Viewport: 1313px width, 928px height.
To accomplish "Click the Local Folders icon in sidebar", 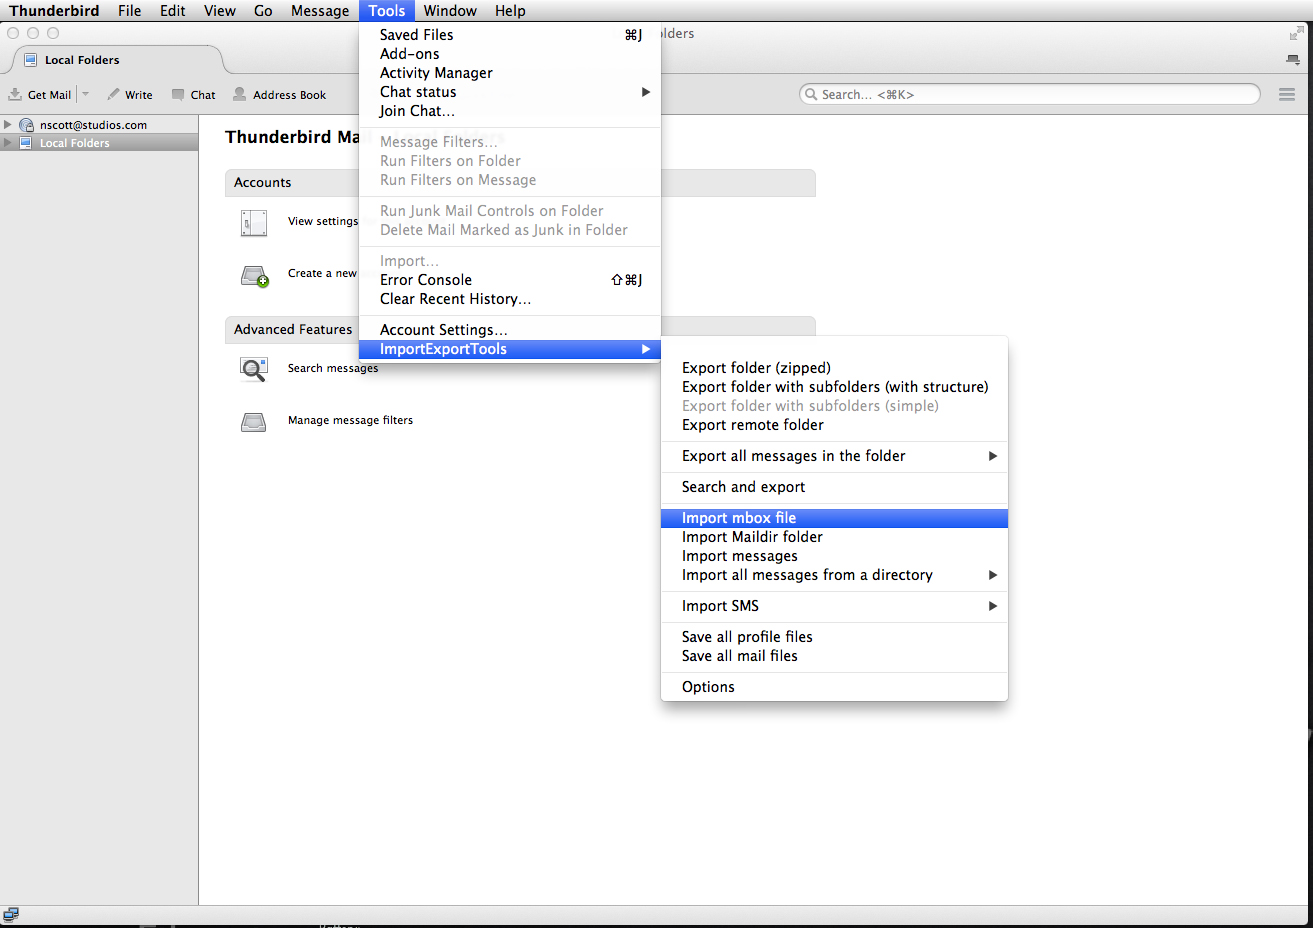I will [x=26, y=143].
